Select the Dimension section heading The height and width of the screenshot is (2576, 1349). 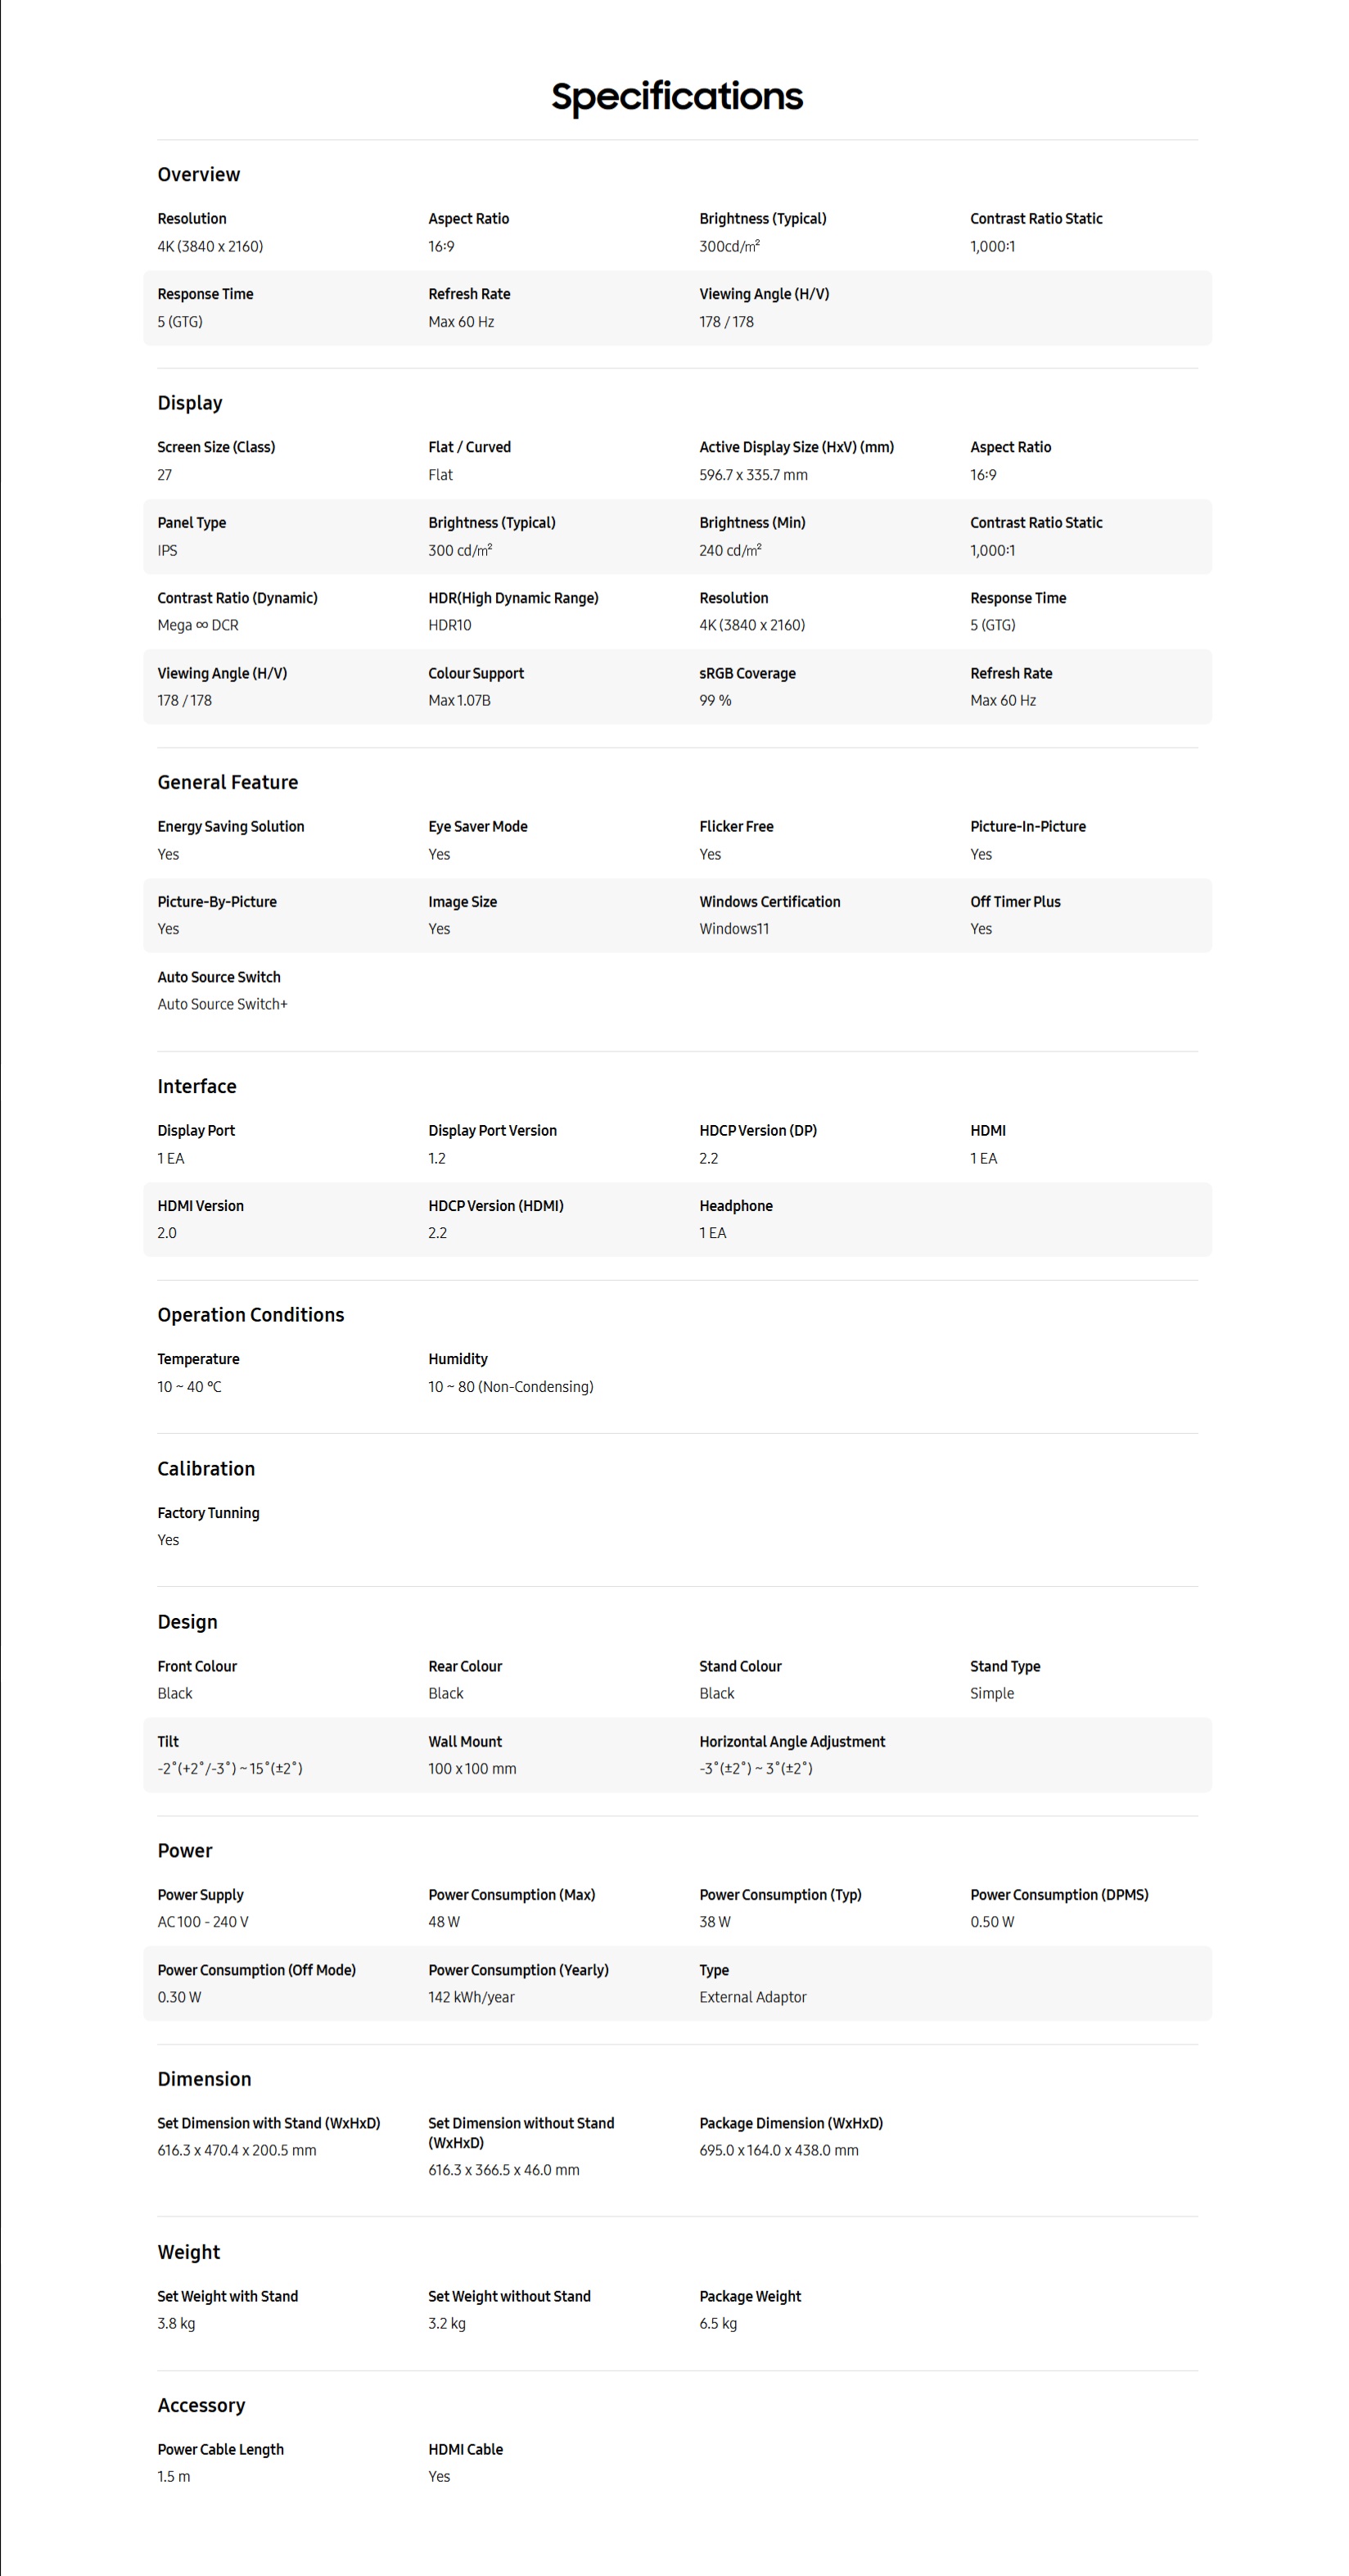pos(204,2079)
